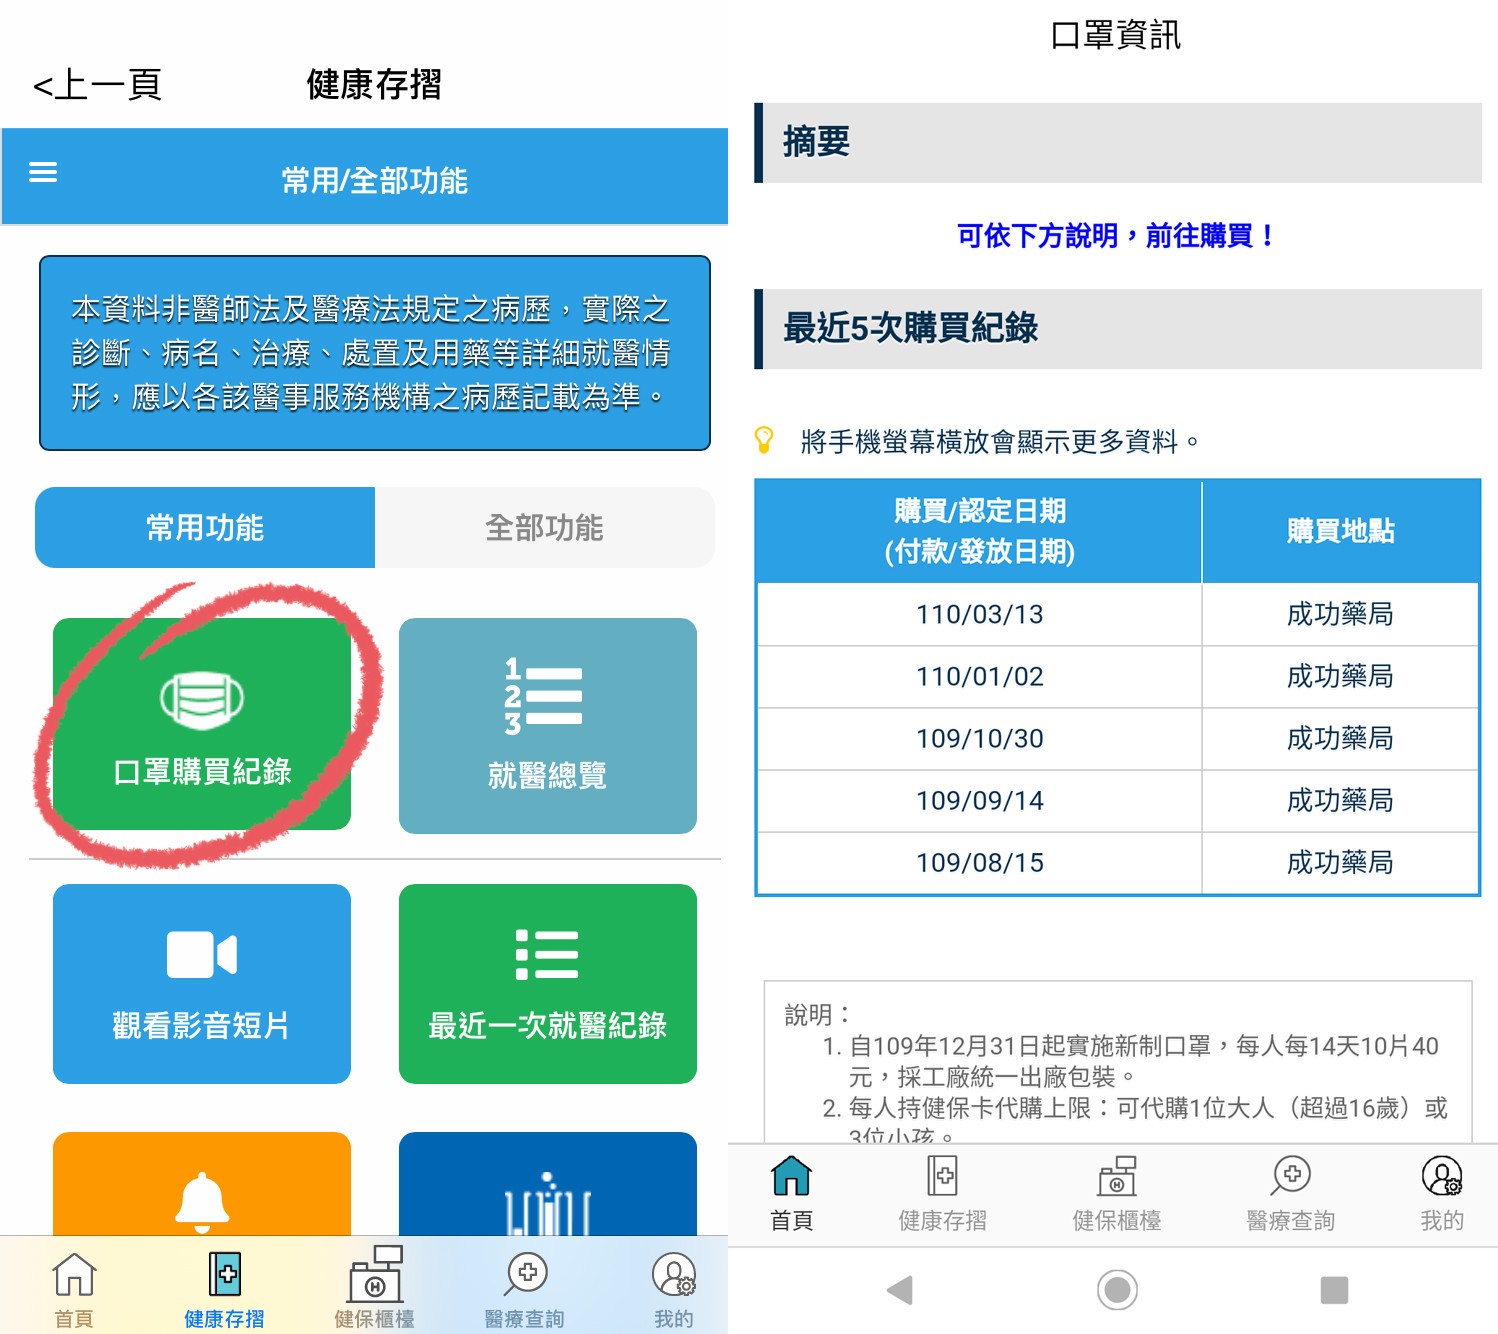Select the 110/03/13 purchase record row
Image resolution: width=1498 pixels, height=1334 pixels.
coord(1117,614)
